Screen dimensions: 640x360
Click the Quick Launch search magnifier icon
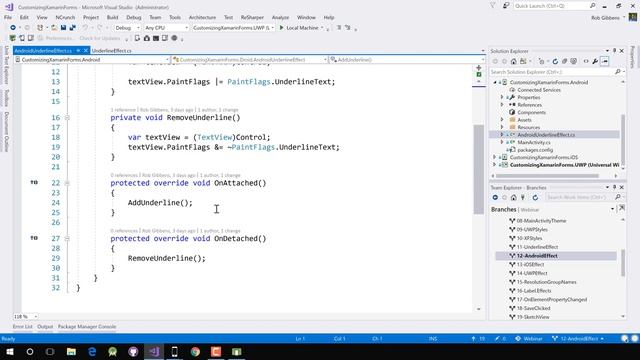[592, 6]
